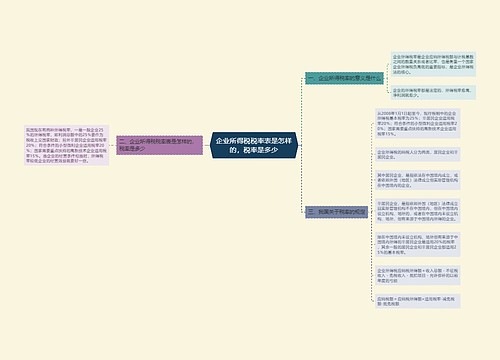
Task: Select the central topic 企业所得税税率表是怎样的
Action: (254, 145)
